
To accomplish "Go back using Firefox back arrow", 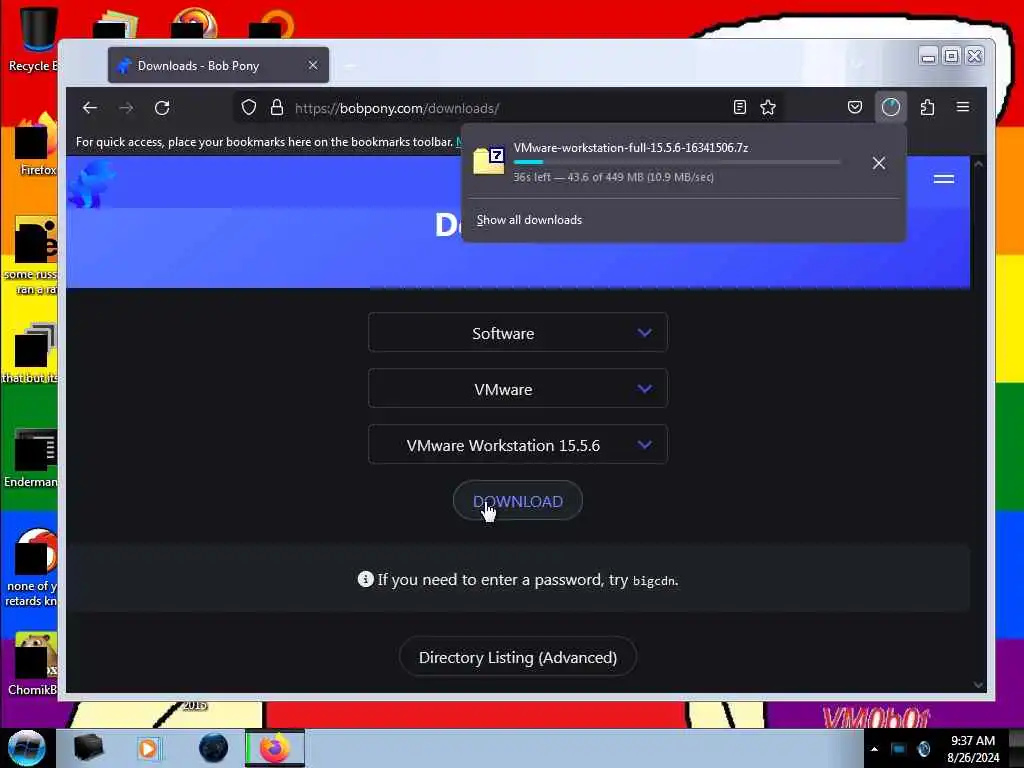I will point(90,108).
